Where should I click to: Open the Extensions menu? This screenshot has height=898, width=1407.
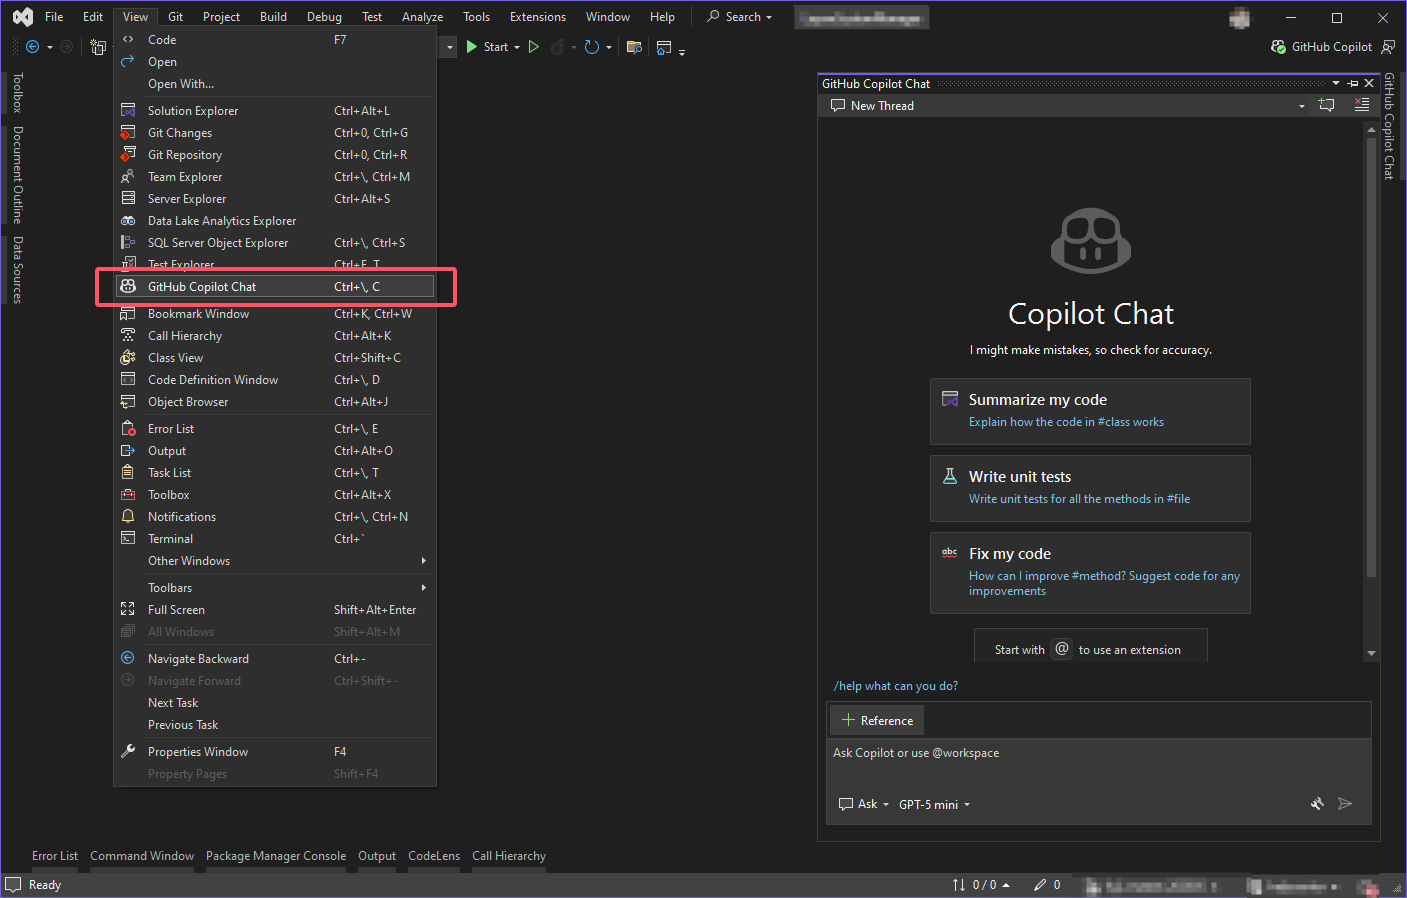tap(538, 17)
